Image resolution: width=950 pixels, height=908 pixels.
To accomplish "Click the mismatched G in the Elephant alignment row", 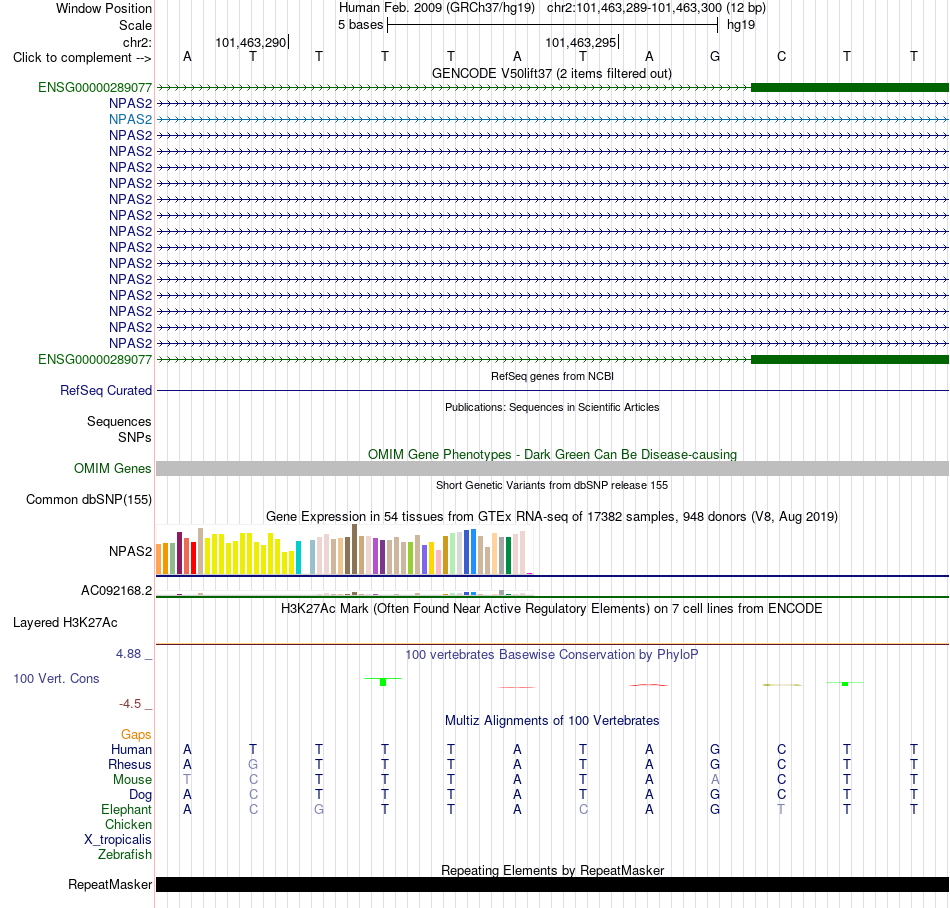I will 319,809.
